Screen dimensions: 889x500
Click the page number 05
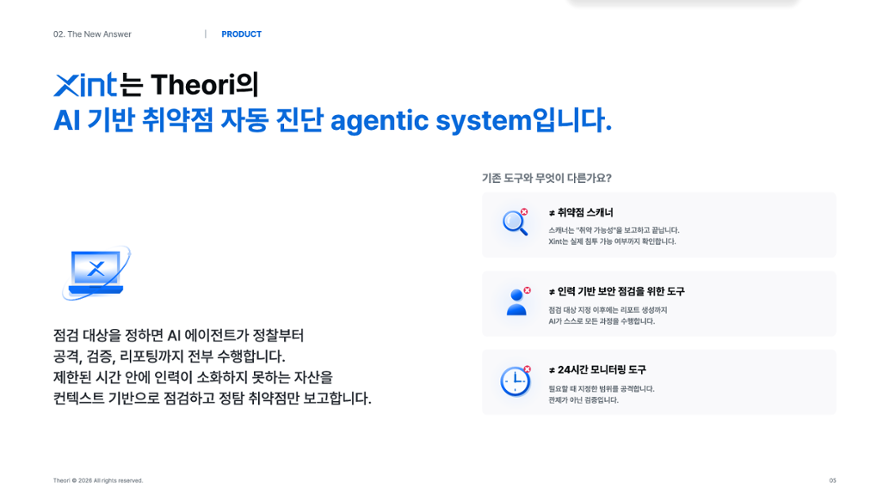[x=832, y=481]
